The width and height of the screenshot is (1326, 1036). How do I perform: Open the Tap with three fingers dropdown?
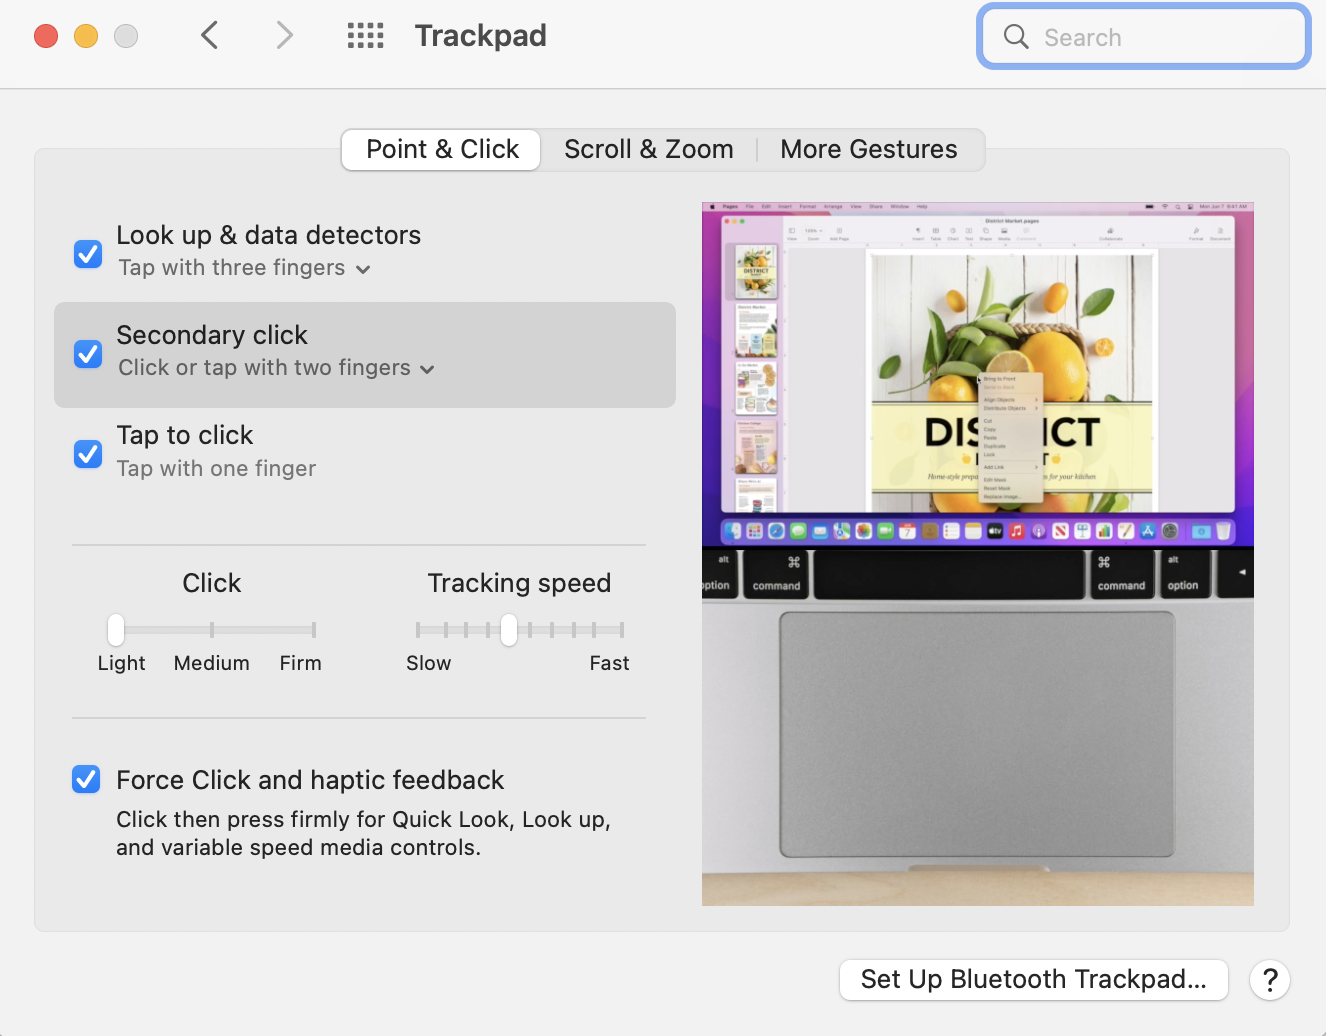click(x=244, y=268)
